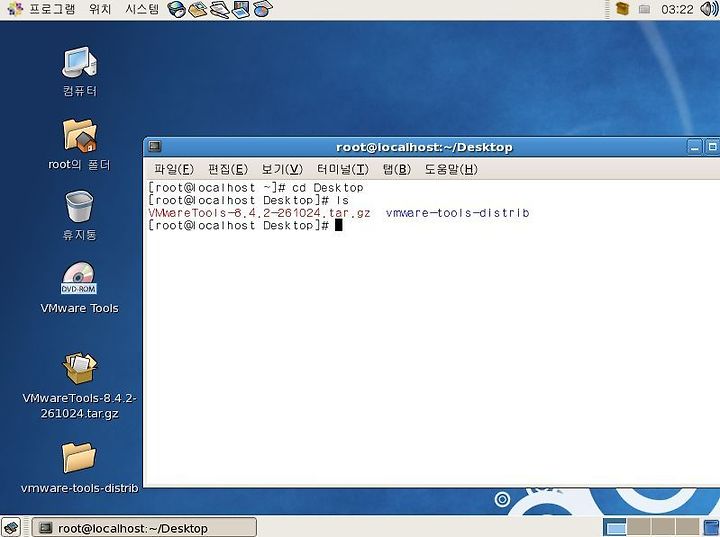Click the terminal cursor at the prompt
The width and height of the screenshot is (720, 537).
coord(338,225)
